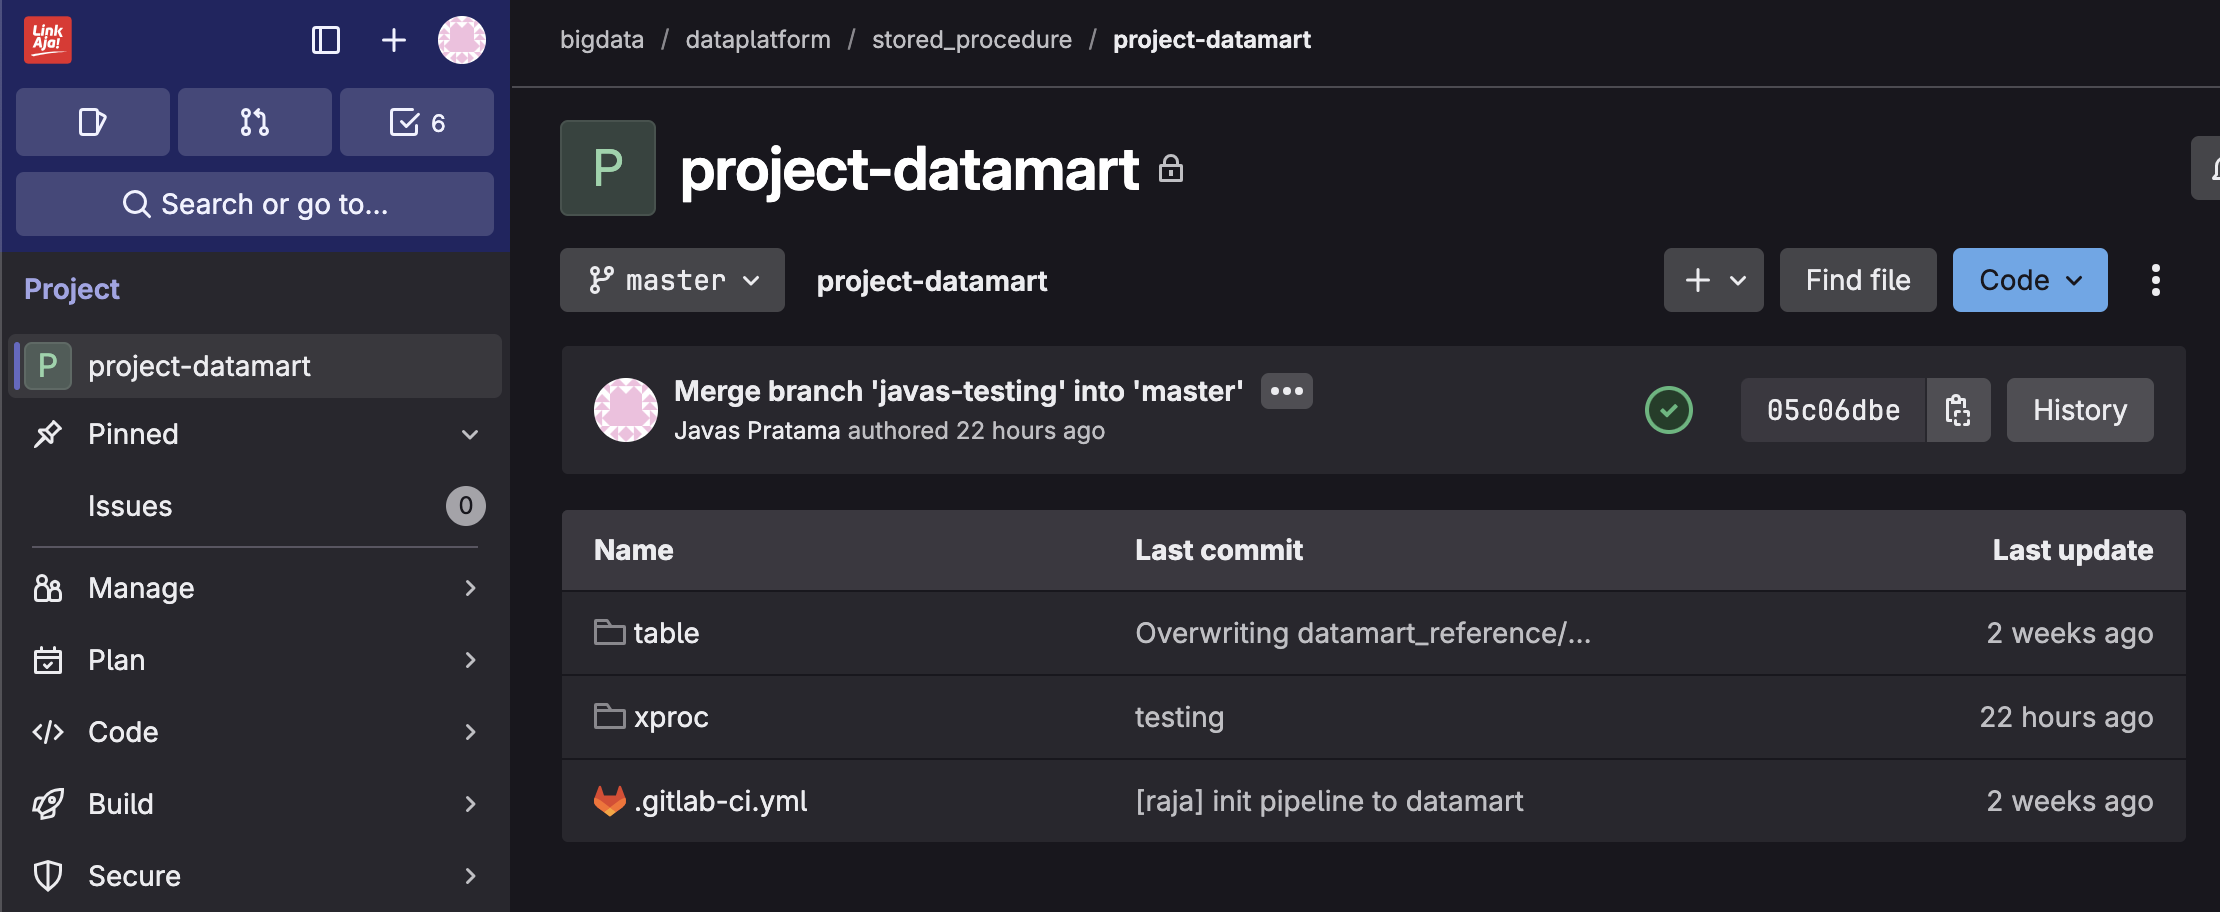2220x912 pixels.
Task: Click the History button
Action: [x=2080, y=410]
